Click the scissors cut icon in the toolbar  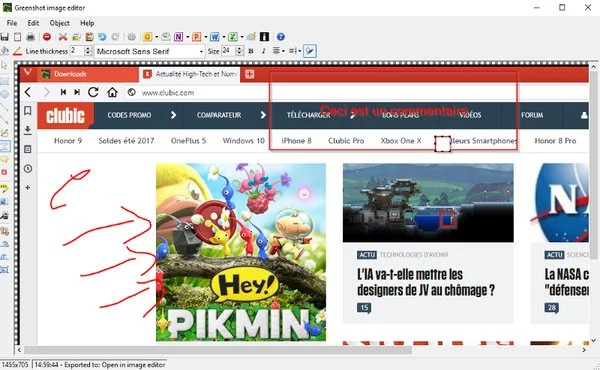point(63,37)
